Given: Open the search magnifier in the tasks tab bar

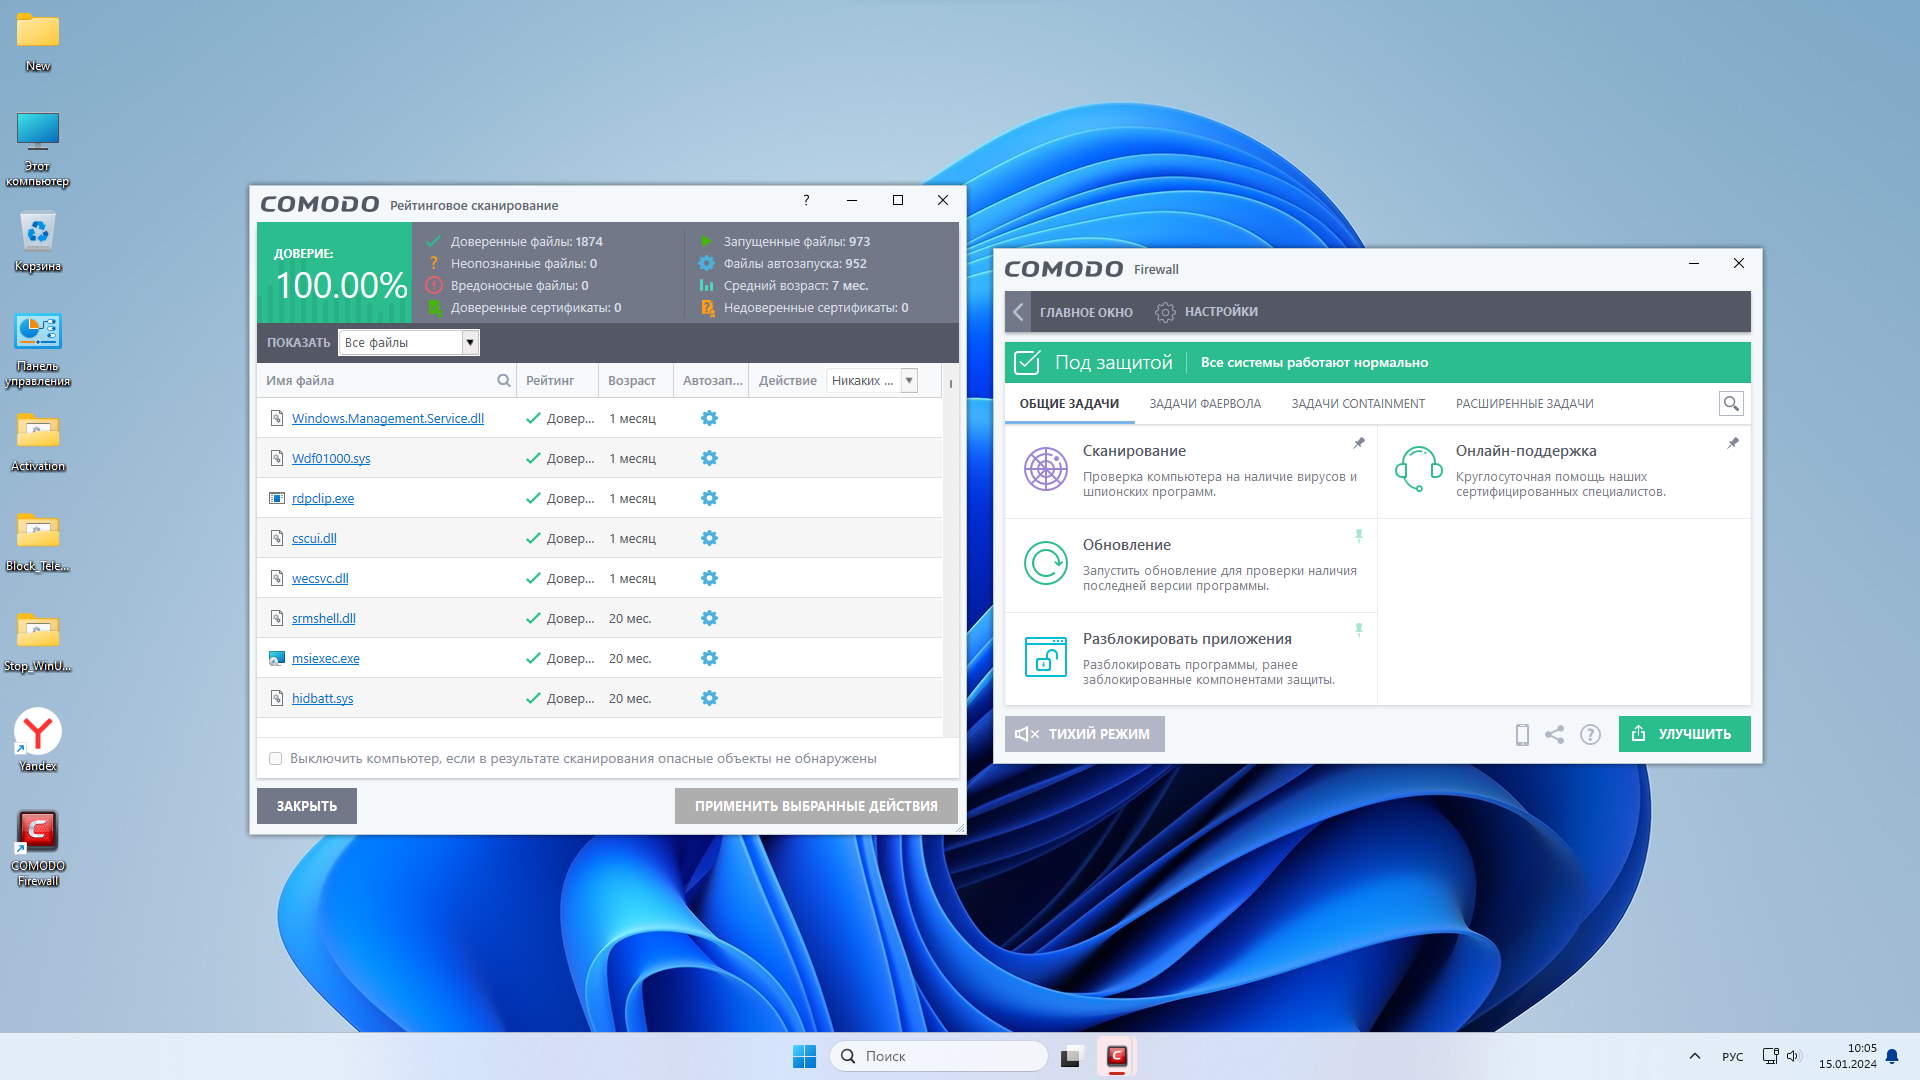Looking at the screenshot, I should (x=1731, y=404).
